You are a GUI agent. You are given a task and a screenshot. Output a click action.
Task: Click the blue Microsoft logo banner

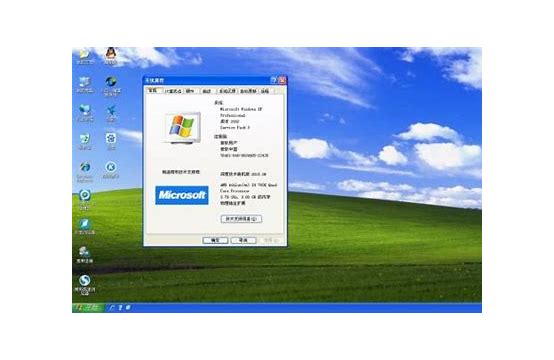pos(182,195)
